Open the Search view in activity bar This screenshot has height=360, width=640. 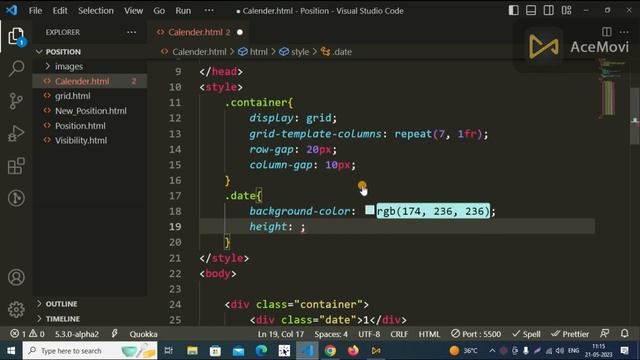[16, 68]
